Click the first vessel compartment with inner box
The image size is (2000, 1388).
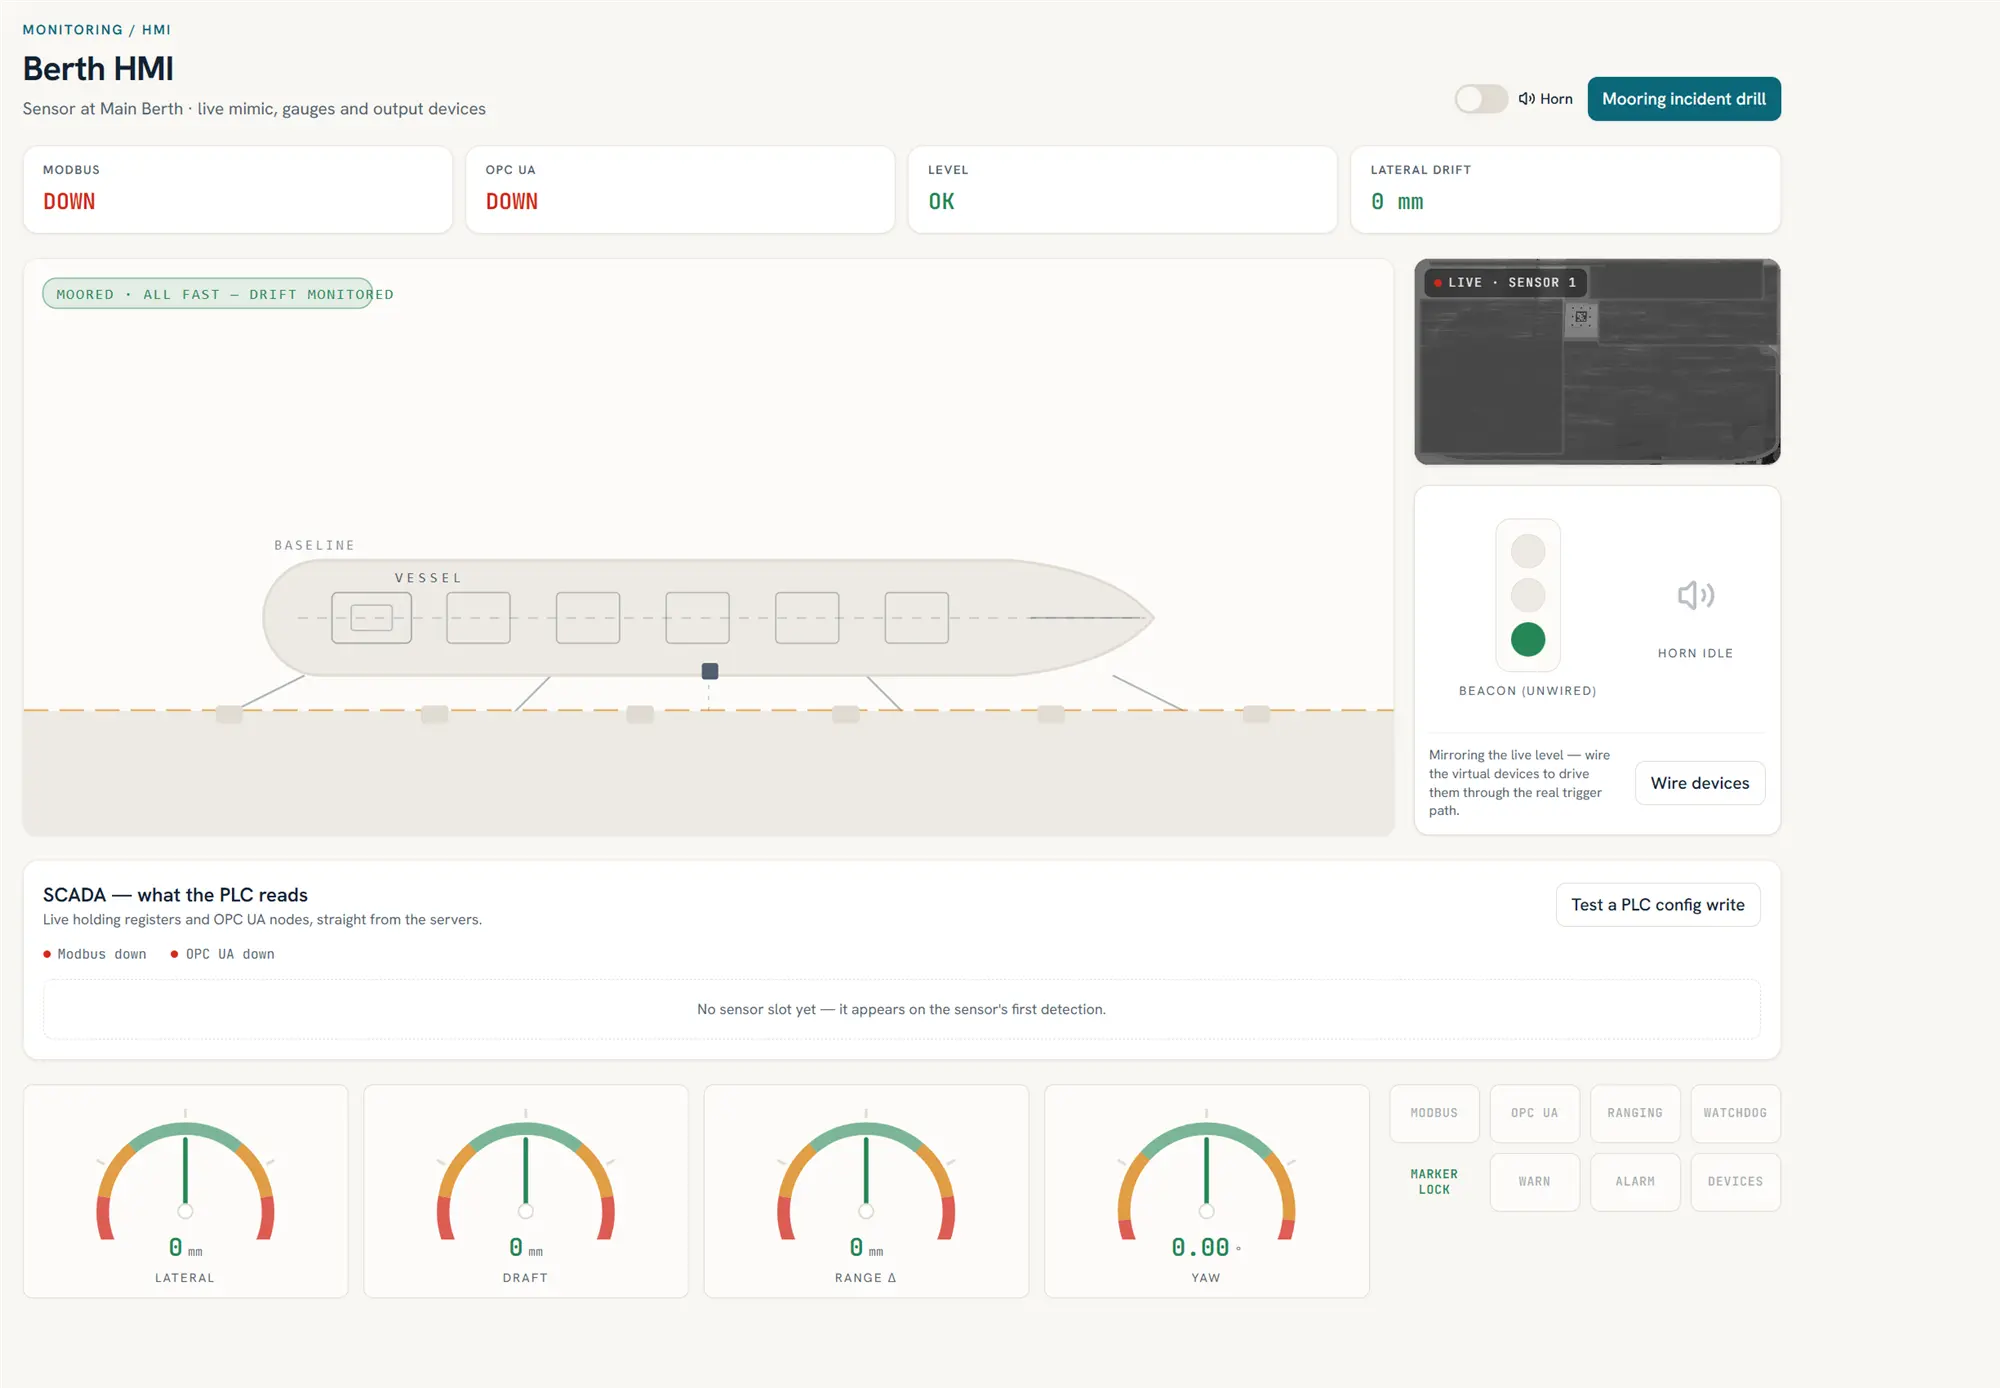[x=372, y=618]
